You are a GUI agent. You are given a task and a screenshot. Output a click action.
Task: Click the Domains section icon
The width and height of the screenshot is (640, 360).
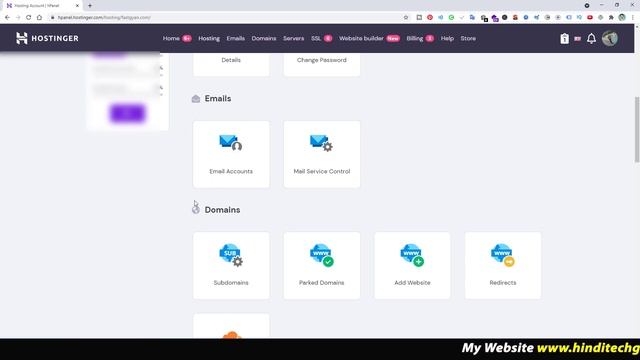(x=196, y=209)
